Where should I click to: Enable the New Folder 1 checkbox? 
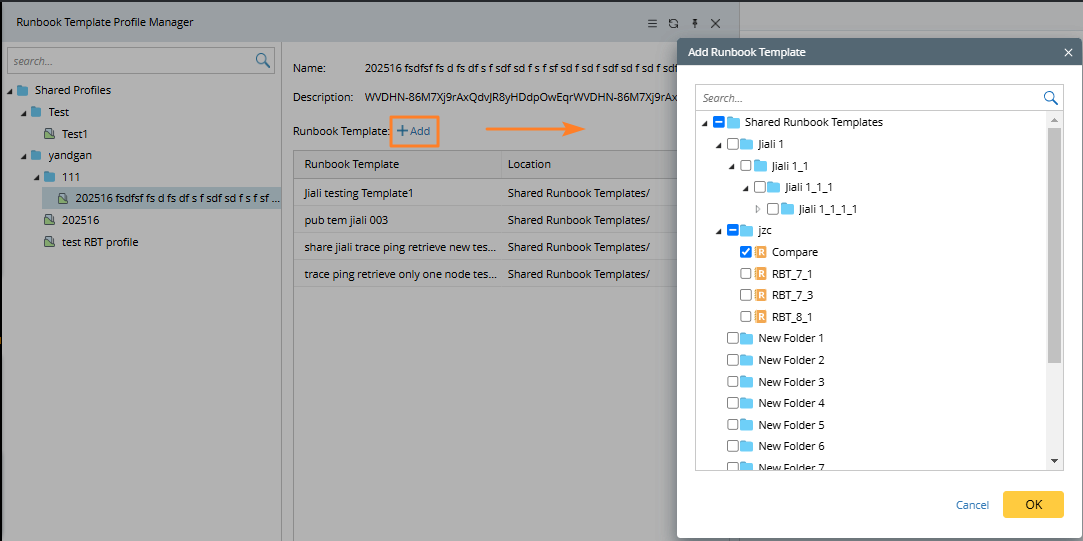click(x=733, y=338)
